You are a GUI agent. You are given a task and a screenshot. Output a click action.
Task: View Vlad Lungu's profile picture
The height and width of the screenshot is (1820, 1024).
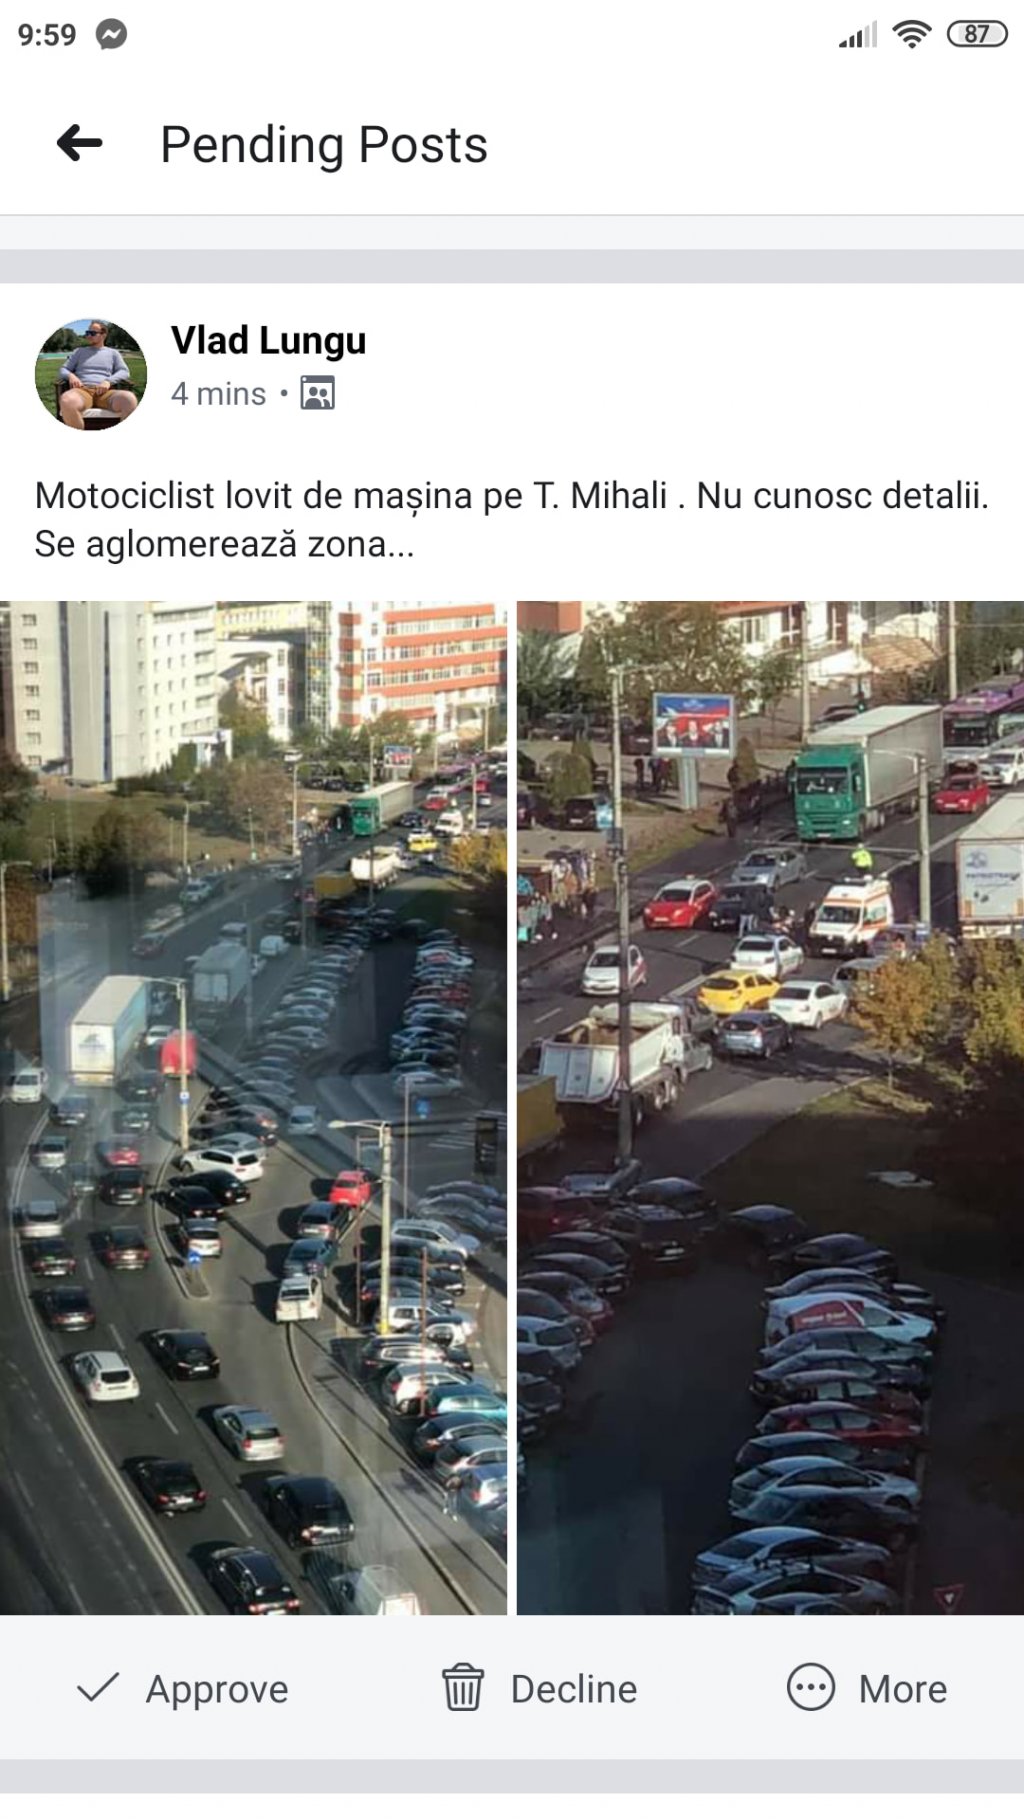pyautogui.click(x=91, y=374)
